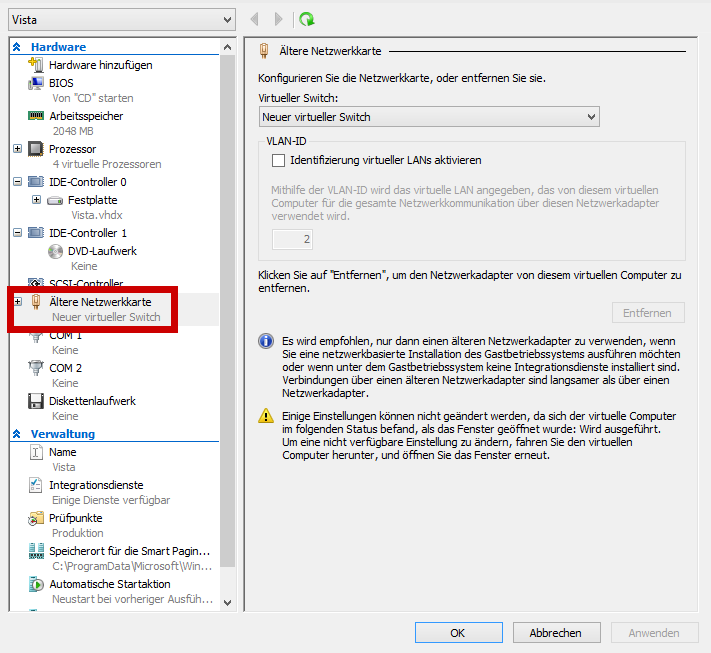The width and height of the screenshot is (711, 653).
Task: Click the '4 virtuelle Prozessoren' text
Action: (107, 164)
